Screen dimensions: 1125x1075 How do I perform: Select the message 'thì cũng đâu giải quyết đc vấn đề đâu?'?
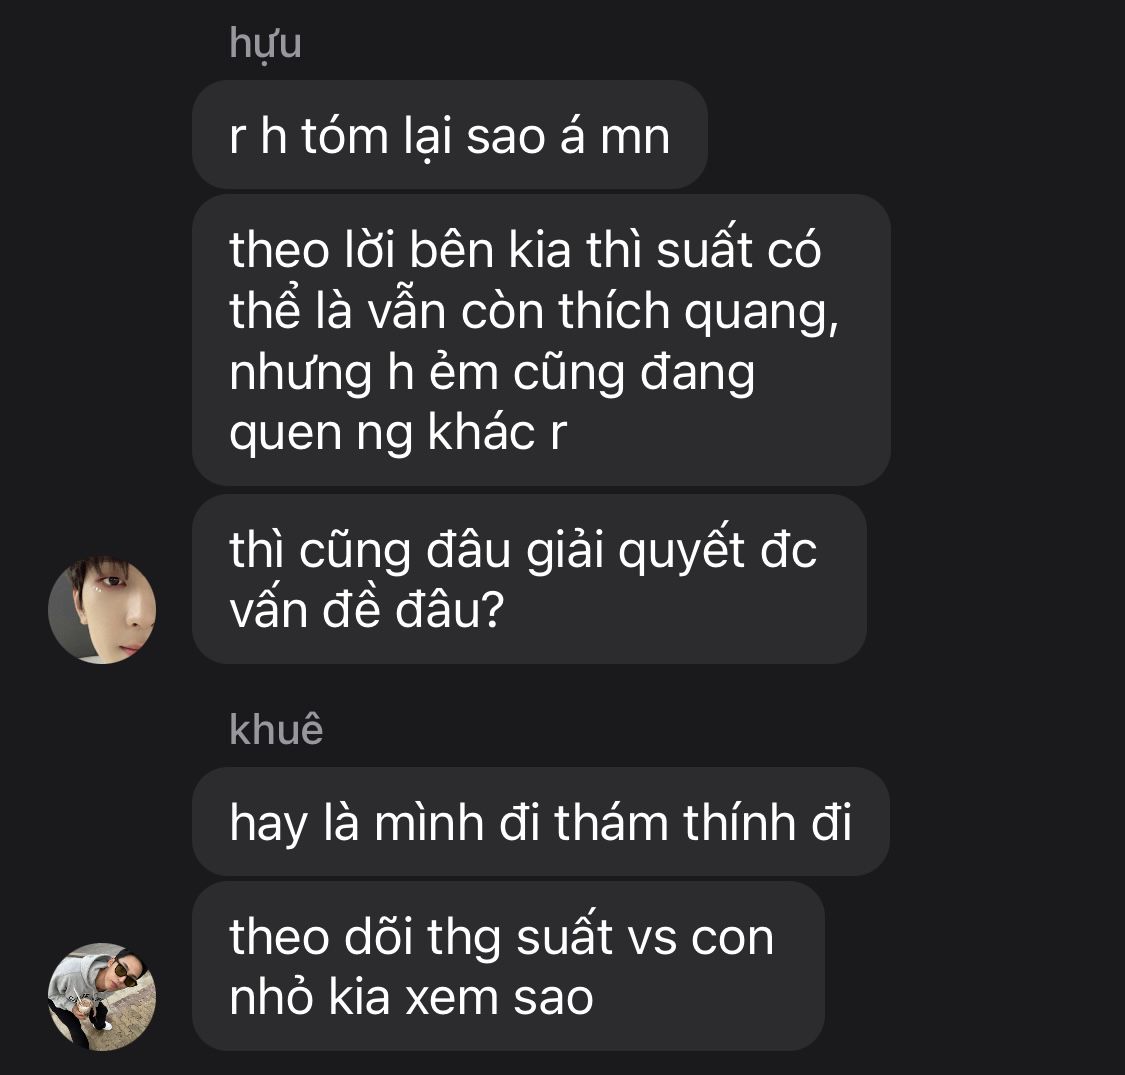(x=529, y=579)
